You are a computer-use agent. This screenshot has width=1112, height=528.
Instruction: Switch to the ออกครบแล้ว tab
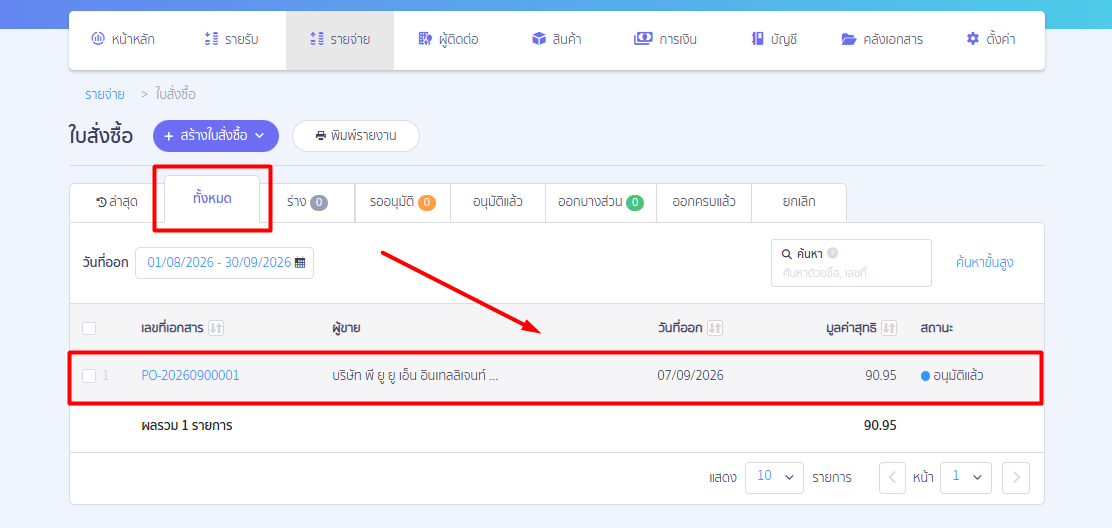click(704, 203)
